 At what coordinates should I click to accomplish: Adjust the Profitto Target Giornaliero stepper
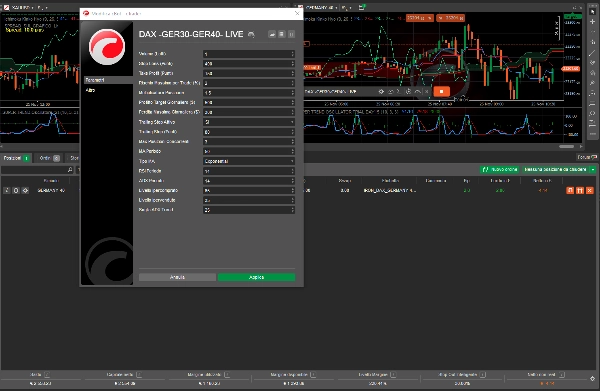(x=292, y=103)
